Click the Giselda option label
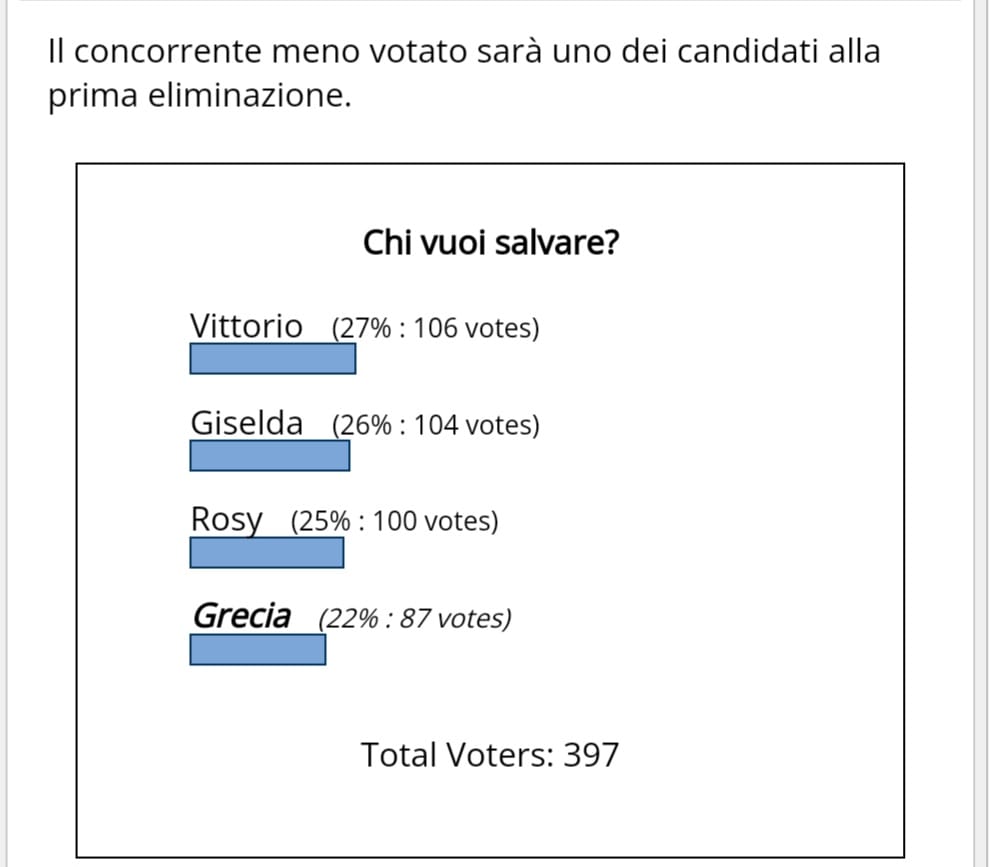Image resolution: width=989 pixels, height=867 pixels. [x=247, y=422]
